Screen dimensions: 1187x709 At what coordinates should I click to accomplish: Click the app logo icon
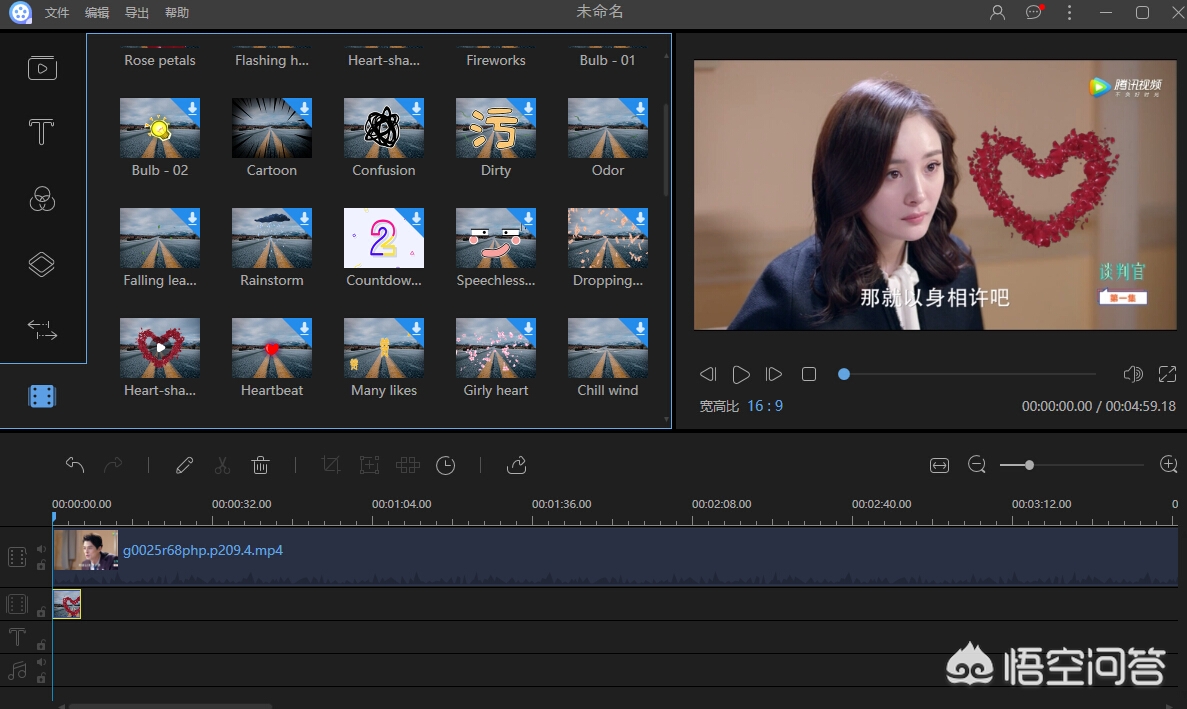[x=20, y=12]
